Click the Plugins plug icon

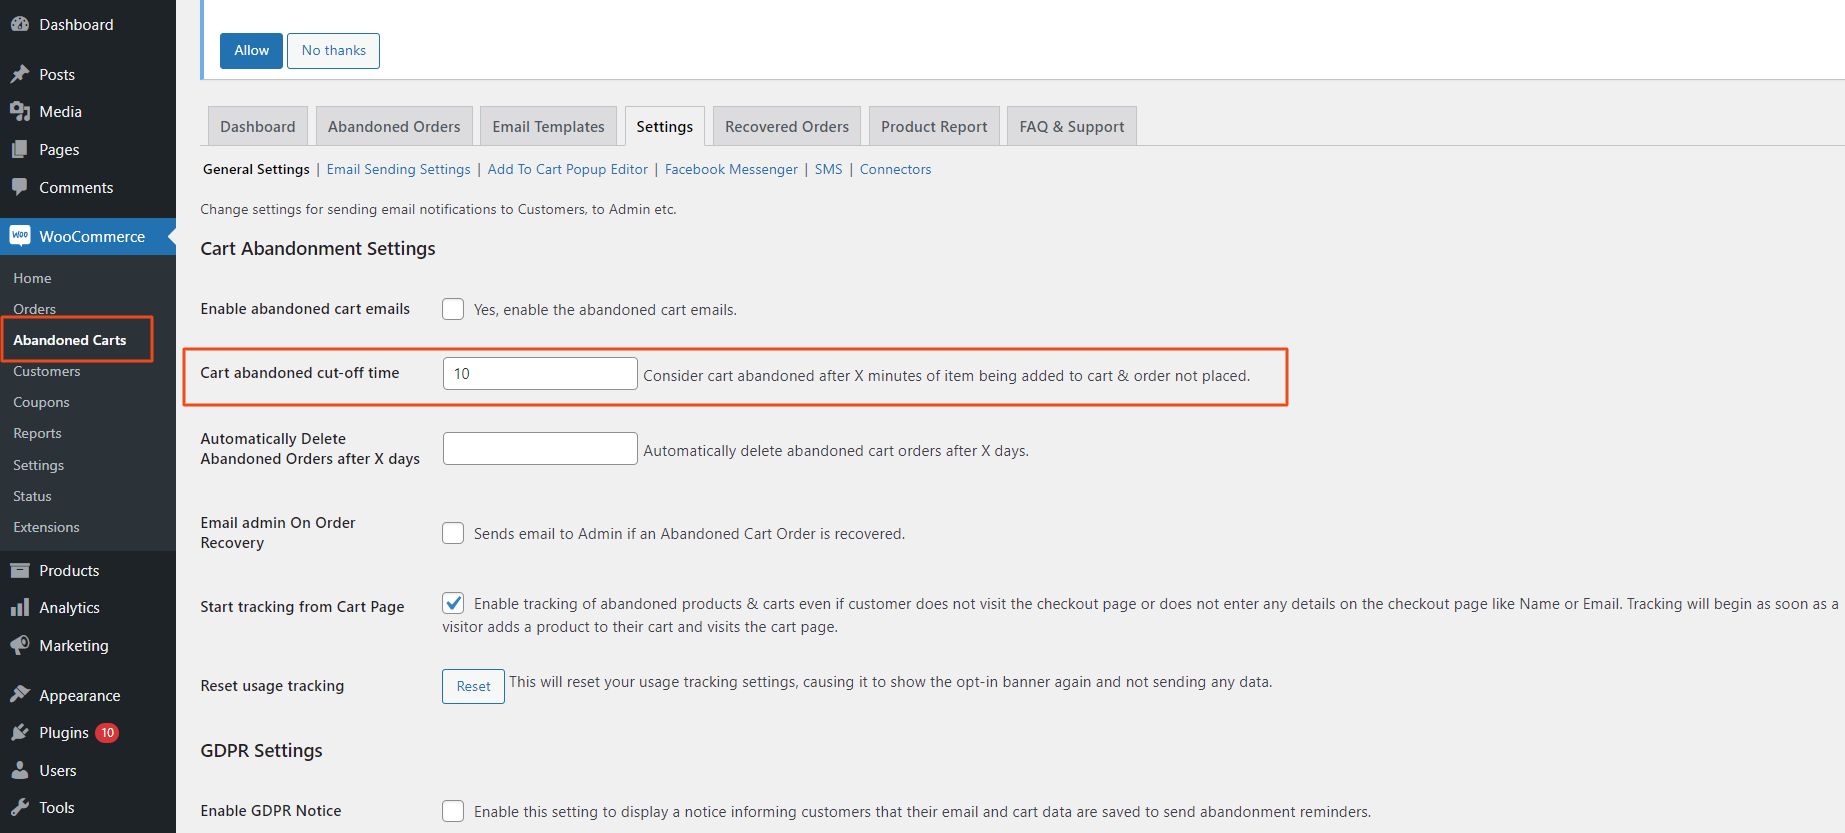(20, 732)
